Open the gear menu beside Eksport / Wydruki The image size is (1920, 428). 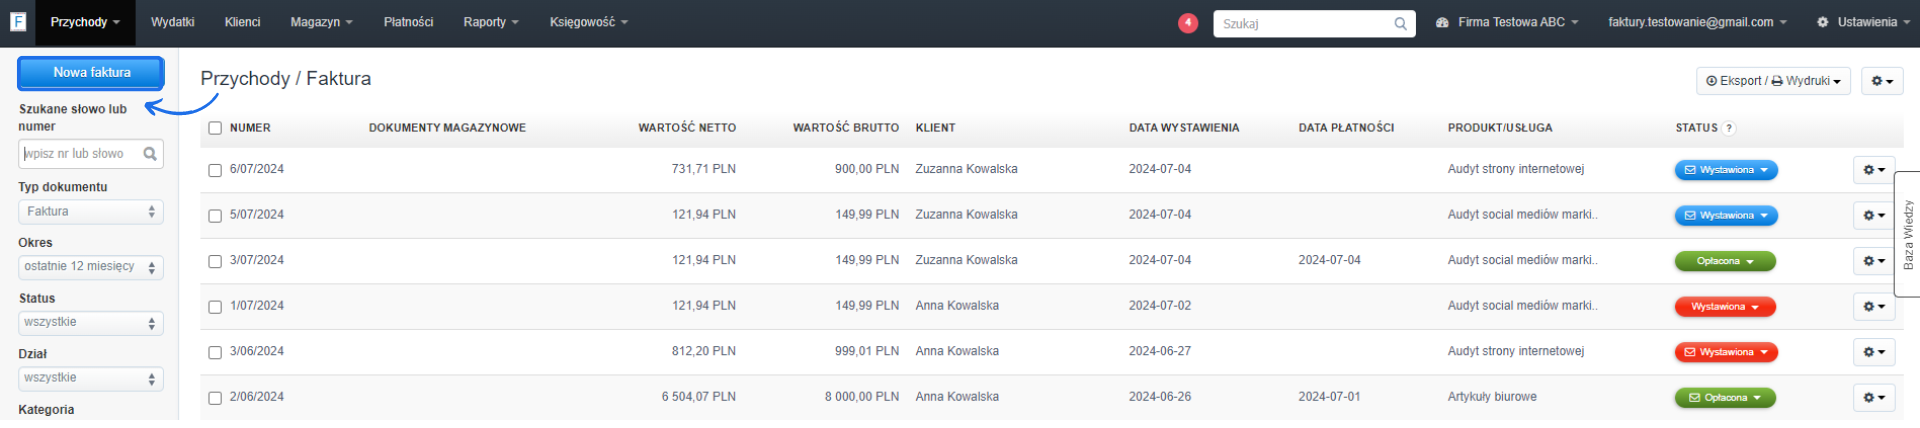pyautogui.click(x=1881, y=81)
